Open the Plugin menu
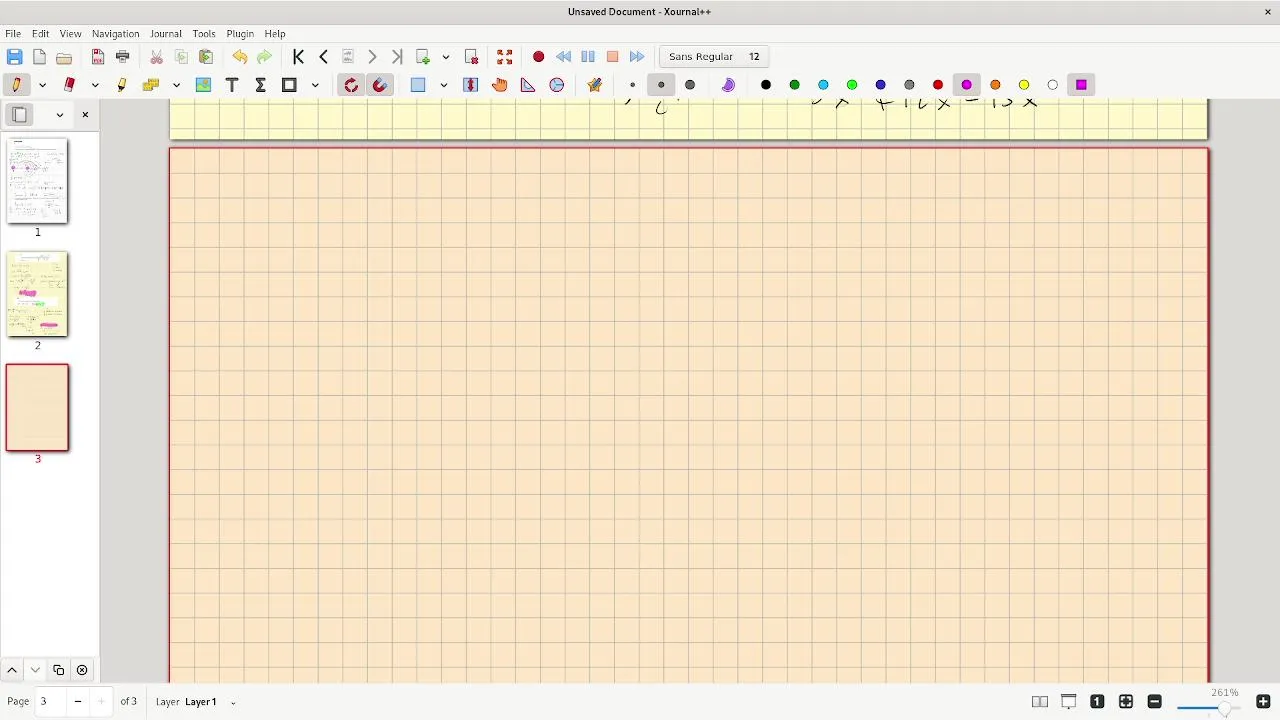This screenshot has height=720, width=1280. 240,34
